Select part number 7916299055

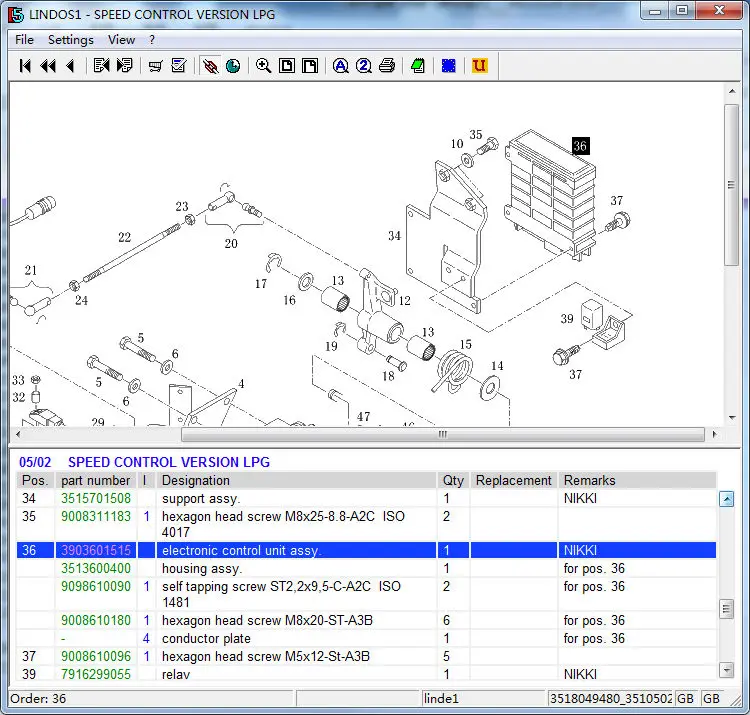(x=96, y=674)
